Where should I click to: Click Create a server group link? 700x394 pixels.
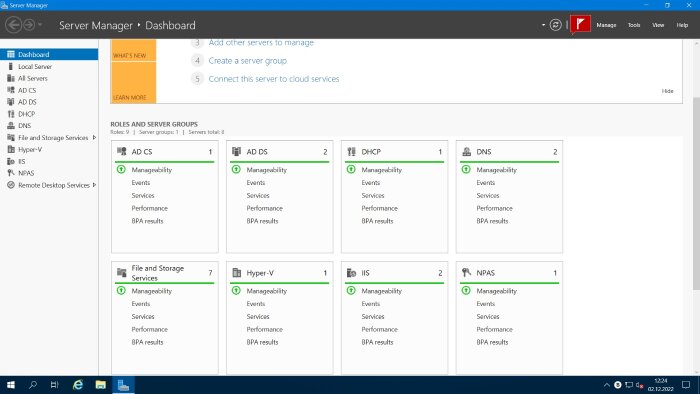coord(248,61)
